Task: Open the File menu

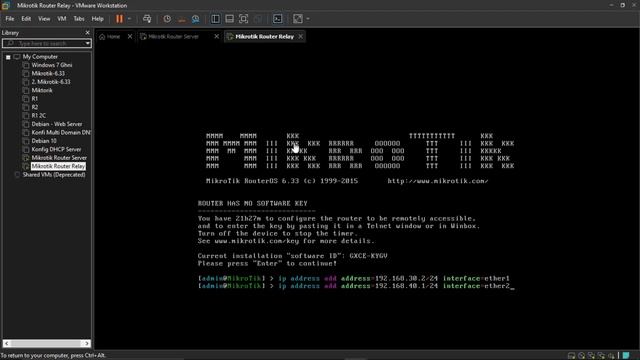Action: 10,19
